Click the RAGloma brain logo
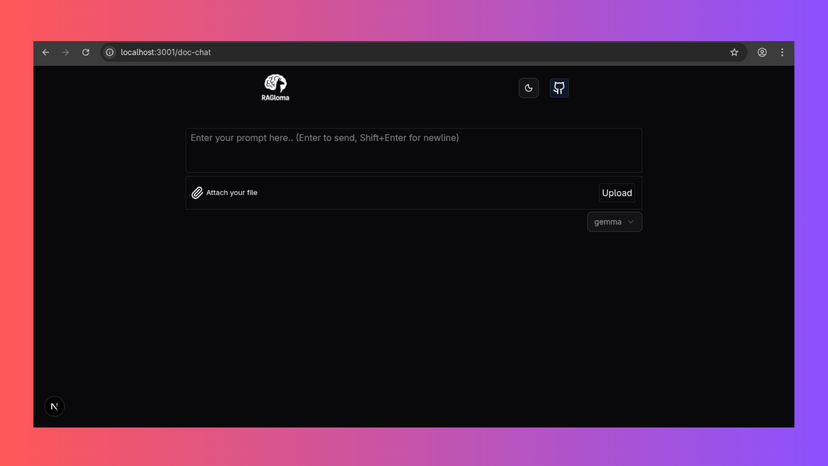 pyautogui.click(x=275, y=83)
